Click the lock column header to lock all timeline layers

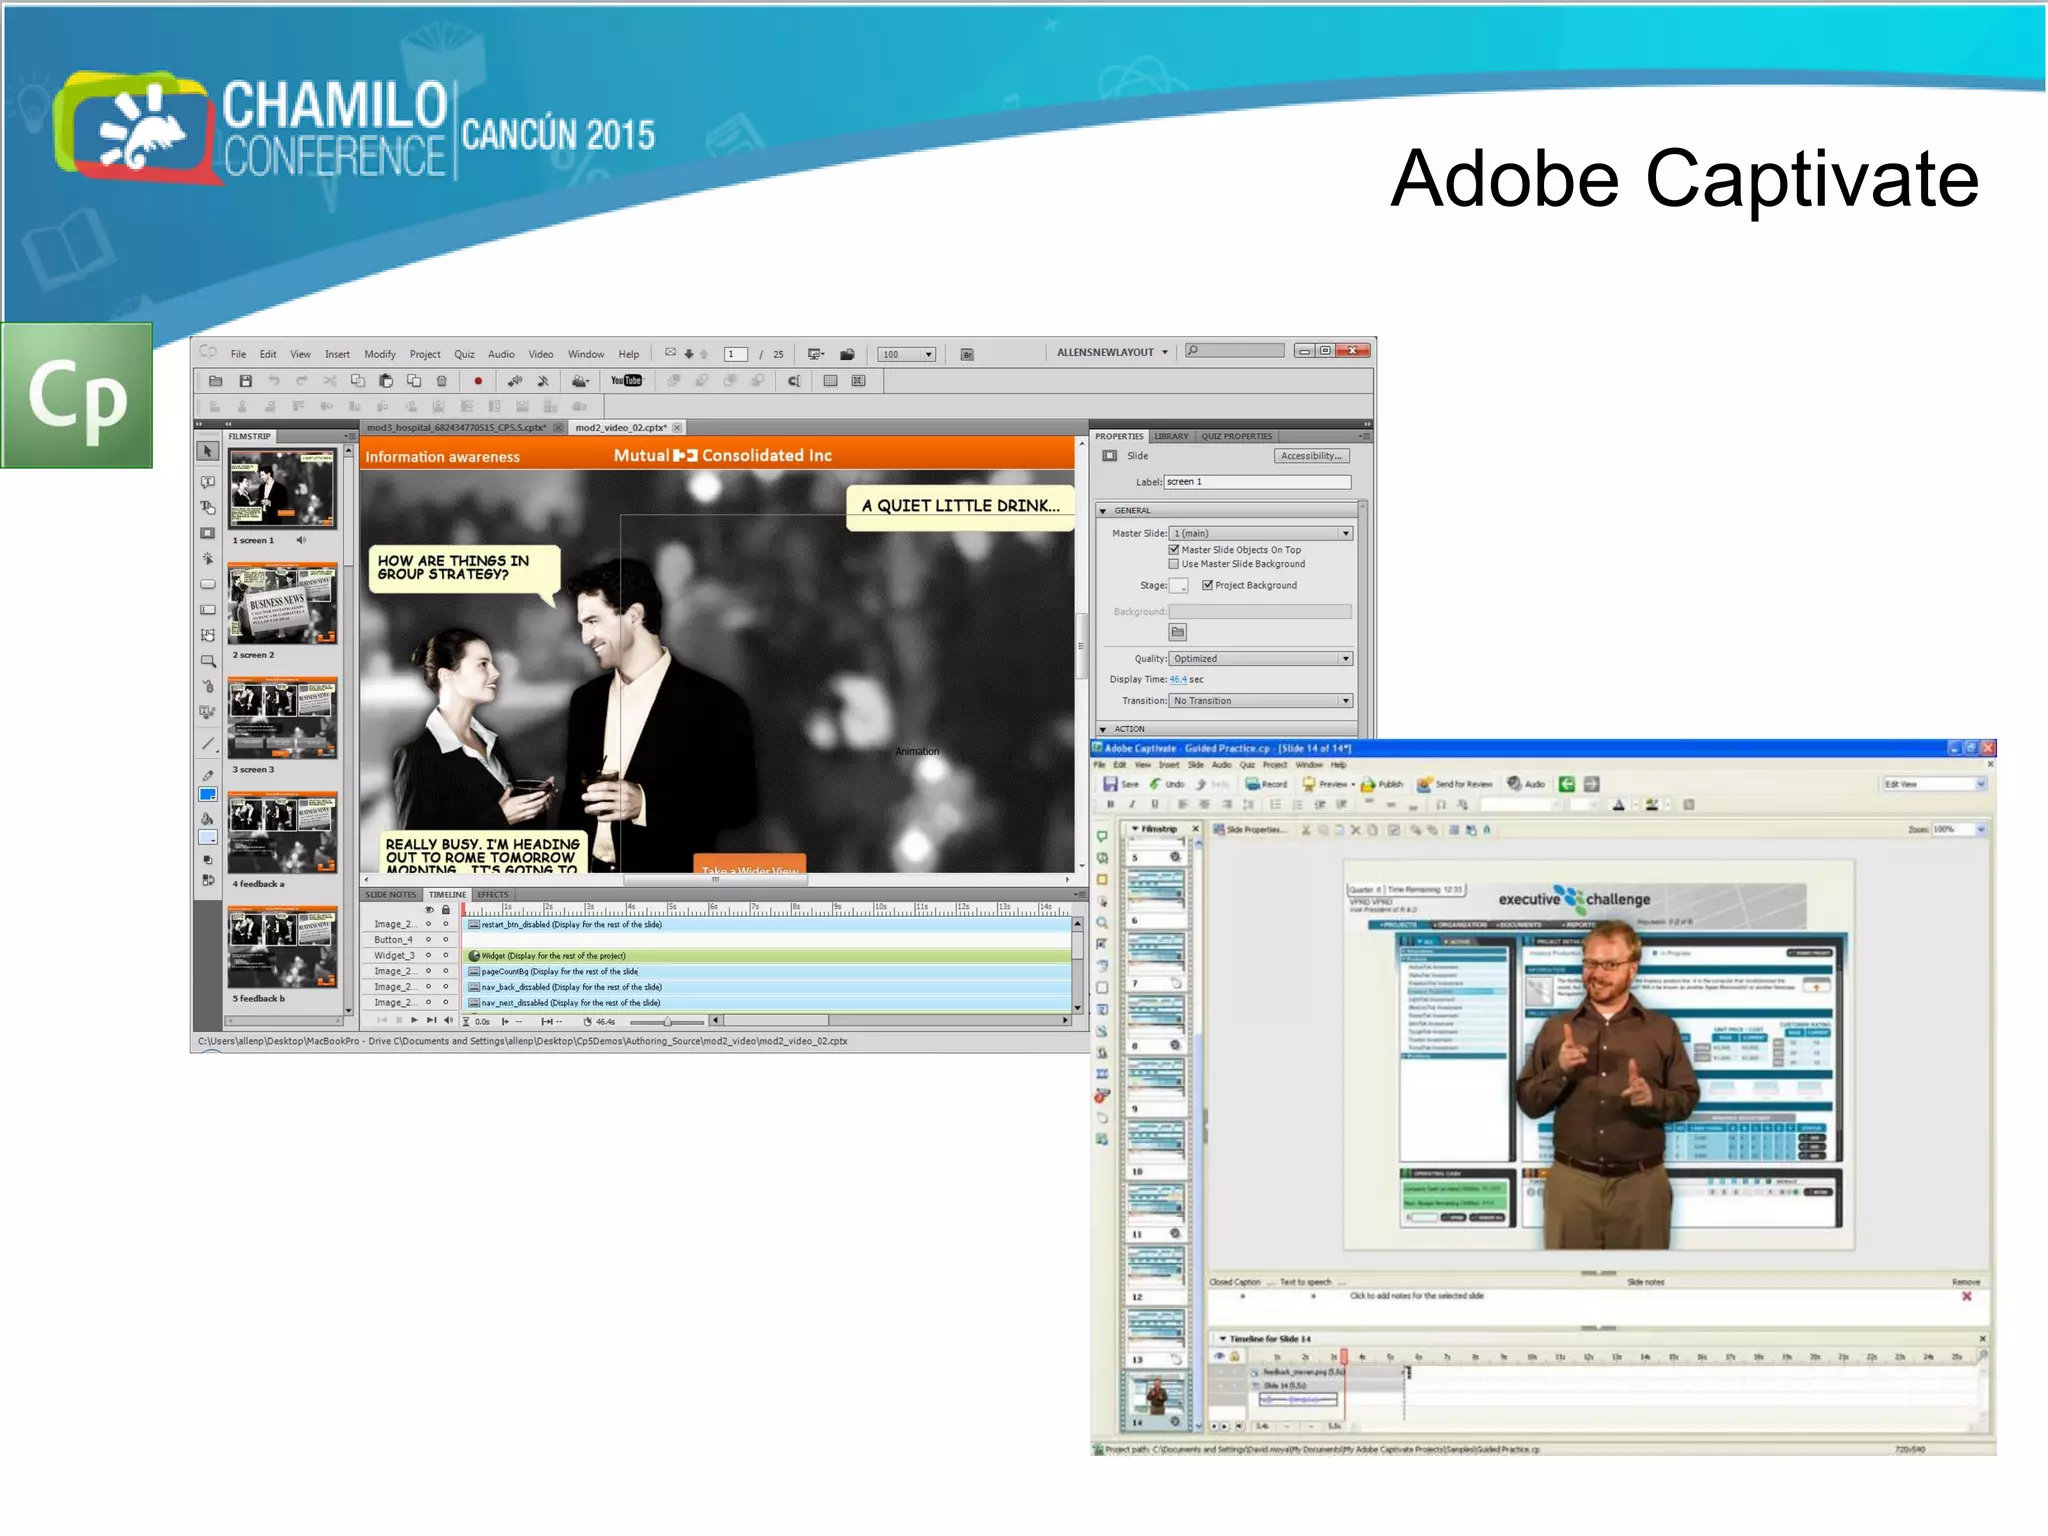tap(446, 910)
